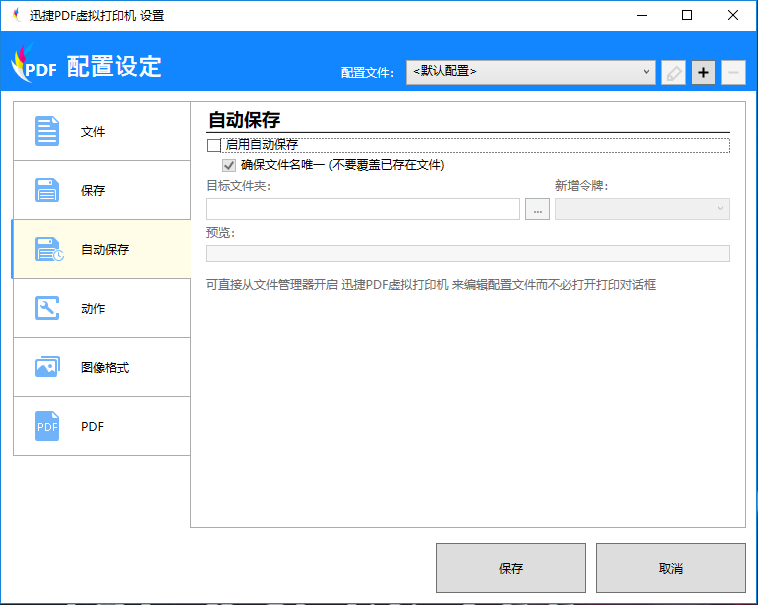Switch to the PDF settings tab
This screenshot has width=758, height=605.
coord(102,426)
